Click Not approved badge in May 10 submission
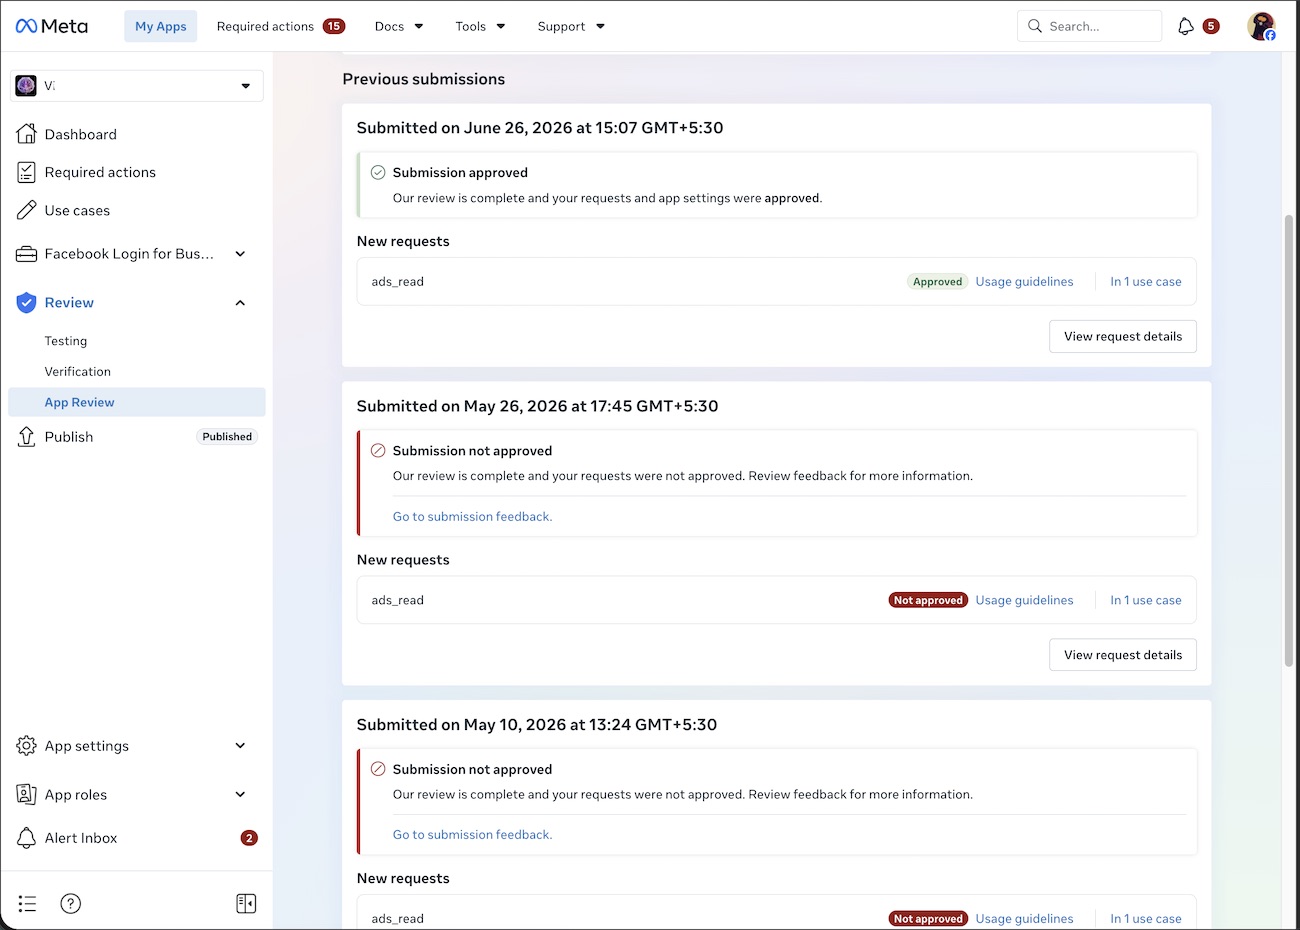This screenshot has width=1300, height=930. click(x=928, y=918)
